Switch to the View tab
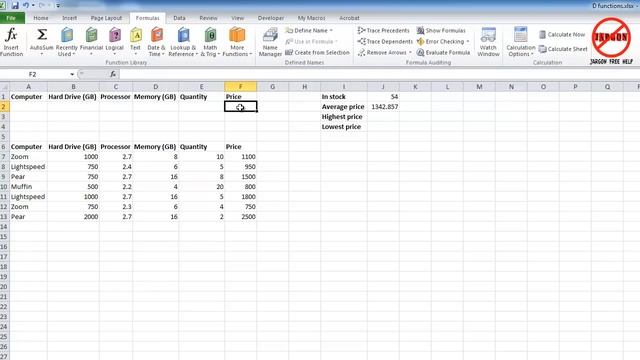 tap(238, 18)
